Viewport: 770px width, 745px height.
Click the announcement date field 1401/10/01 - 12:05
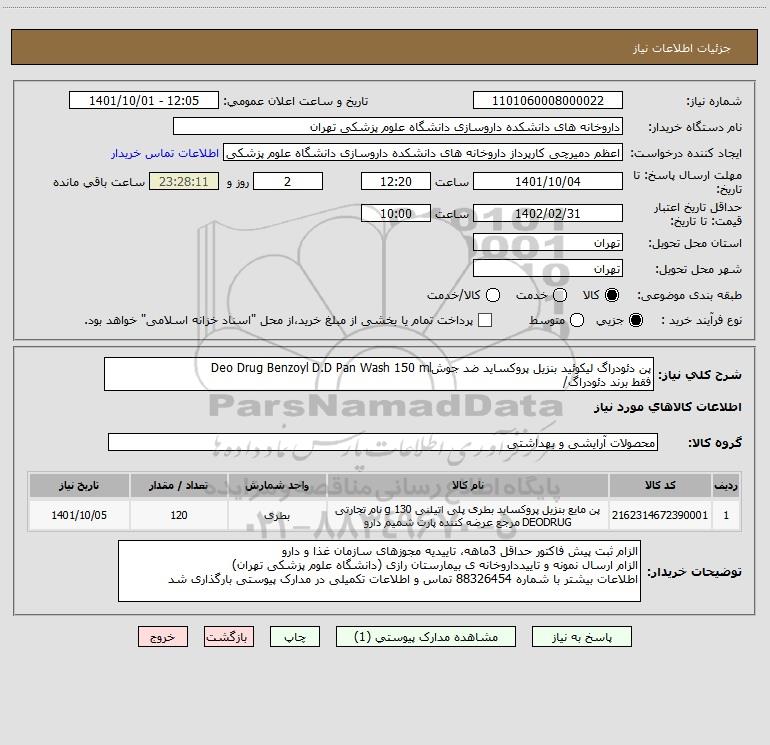(144, 101)
